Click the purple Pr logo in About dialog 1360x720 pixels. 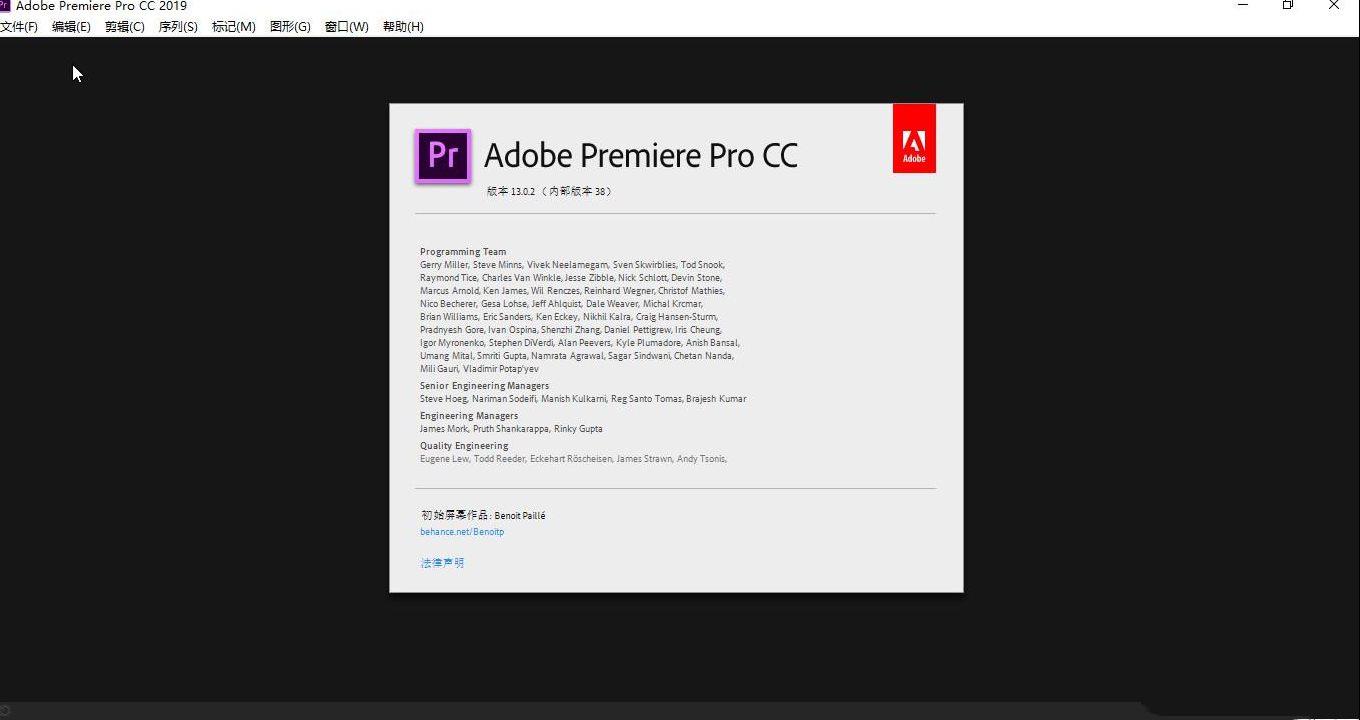(x=442, y=156)
